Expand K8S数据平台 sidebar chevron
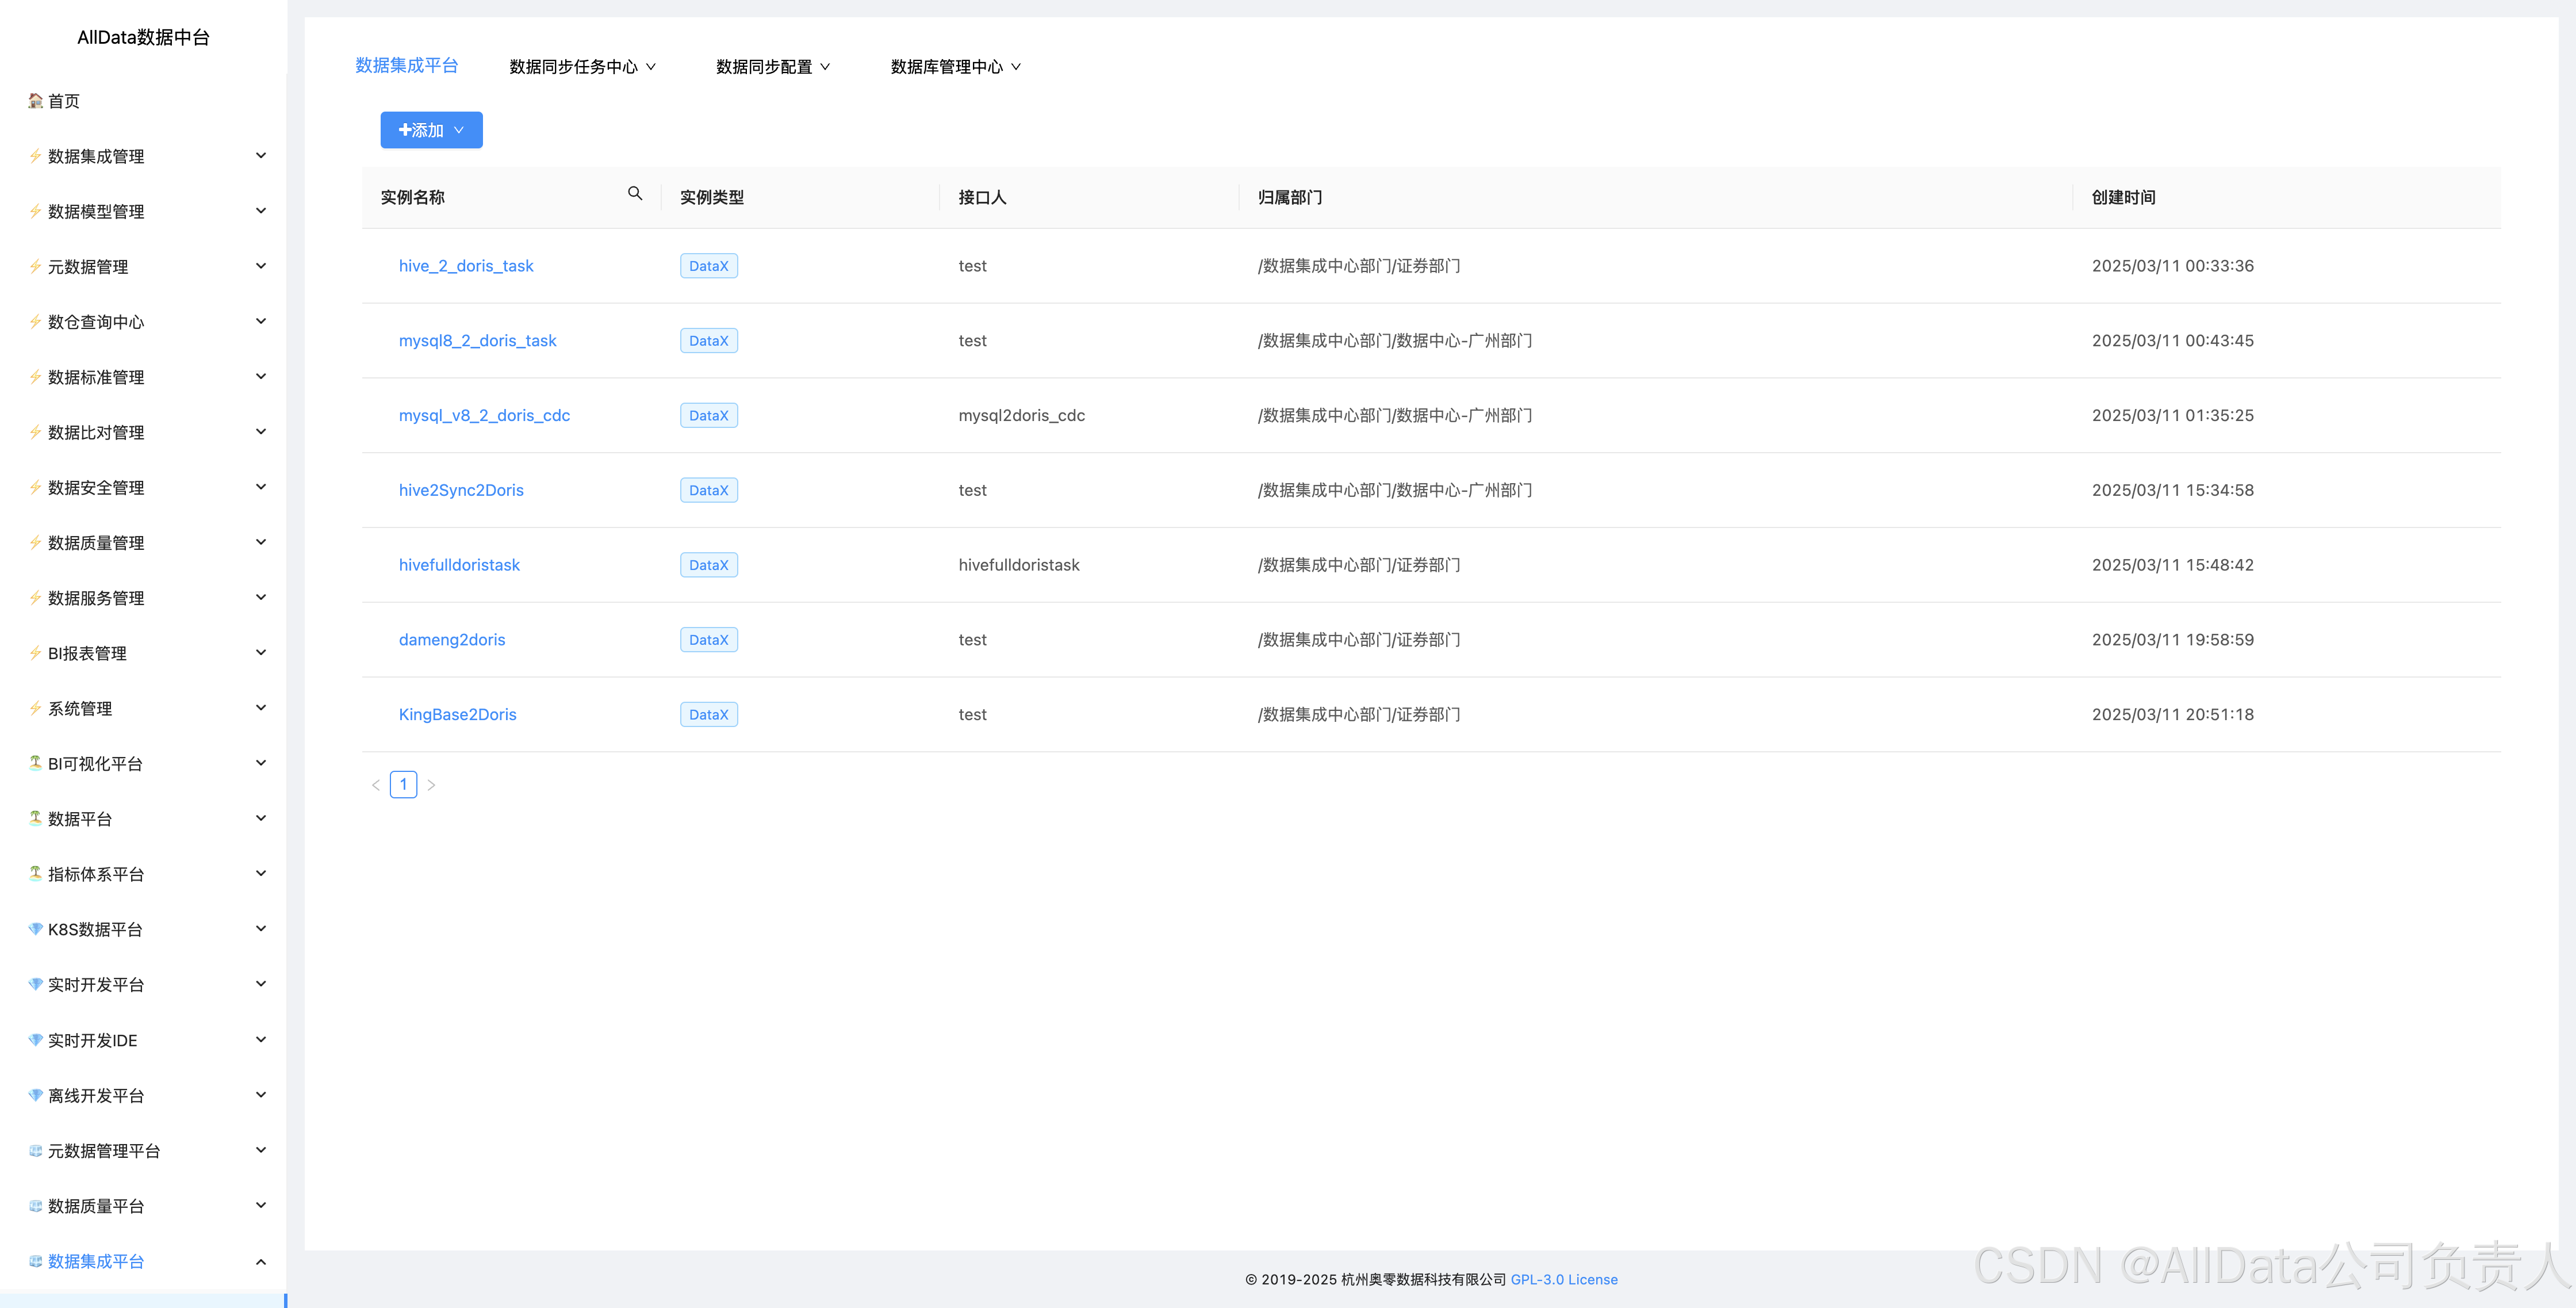 click(261, 929)
